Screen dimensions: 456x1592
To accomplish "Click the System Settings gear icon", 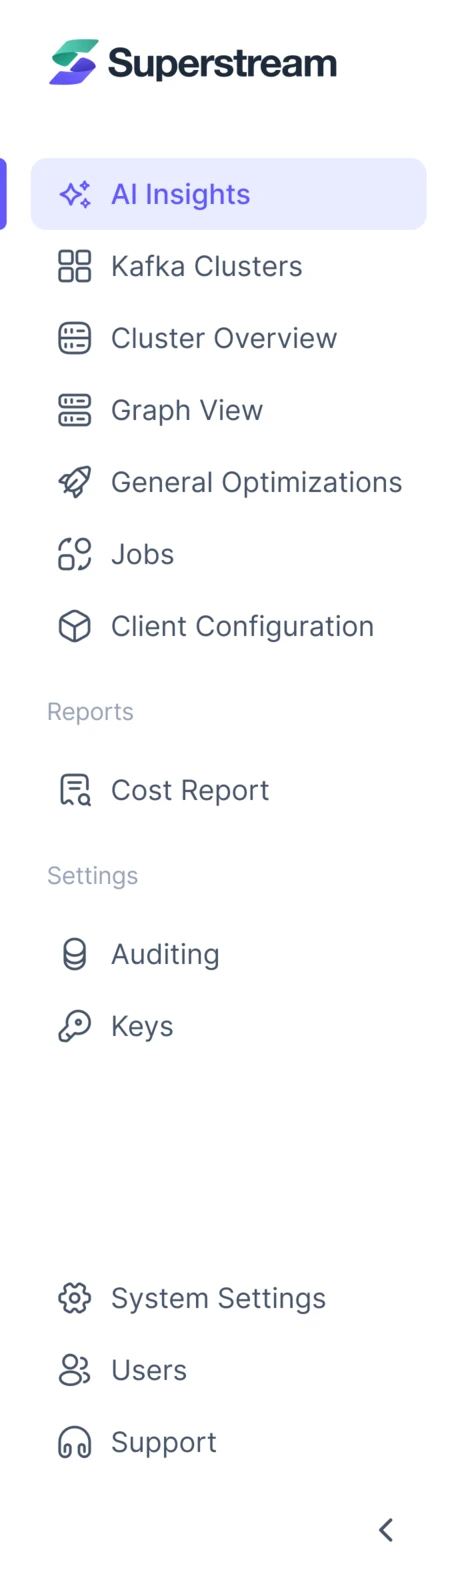I will (x=75, y=1298).
